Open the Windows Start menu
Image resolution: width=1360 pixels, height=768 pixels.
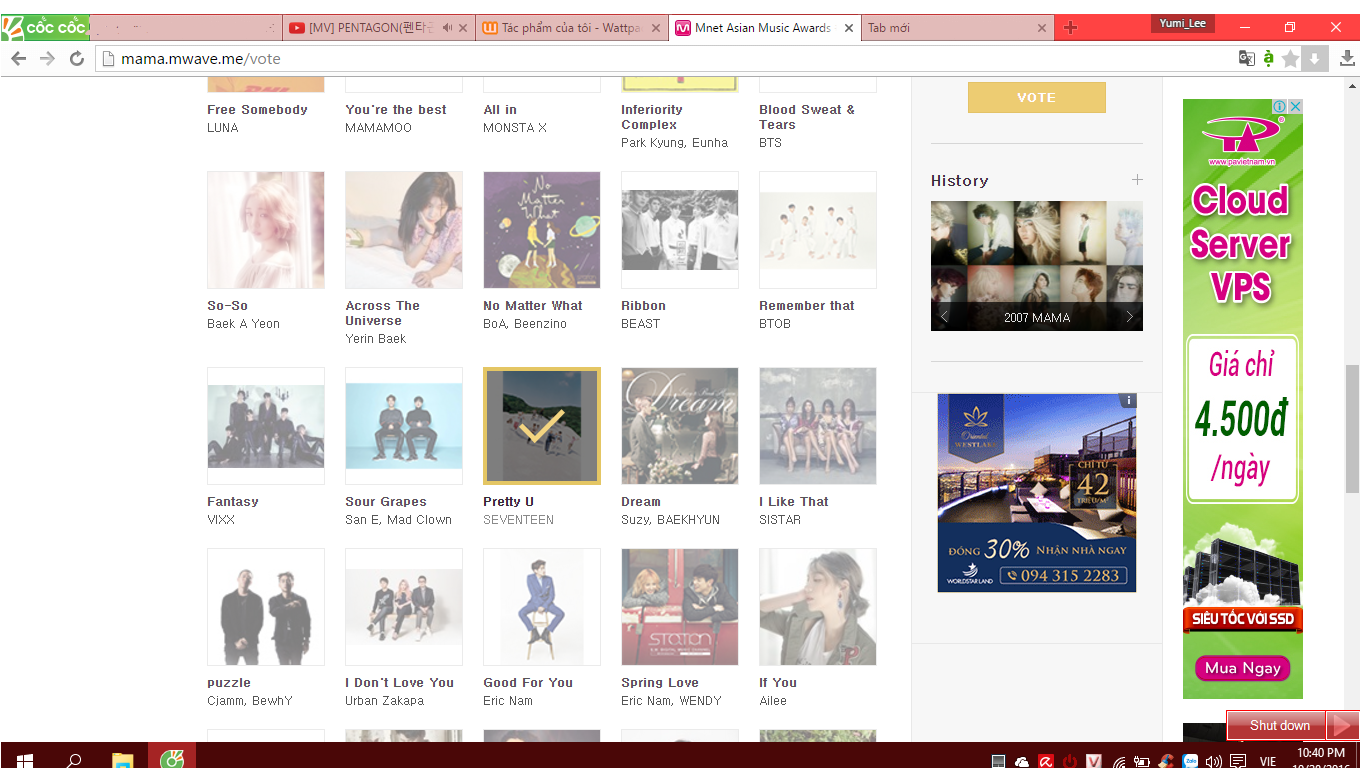24,760
